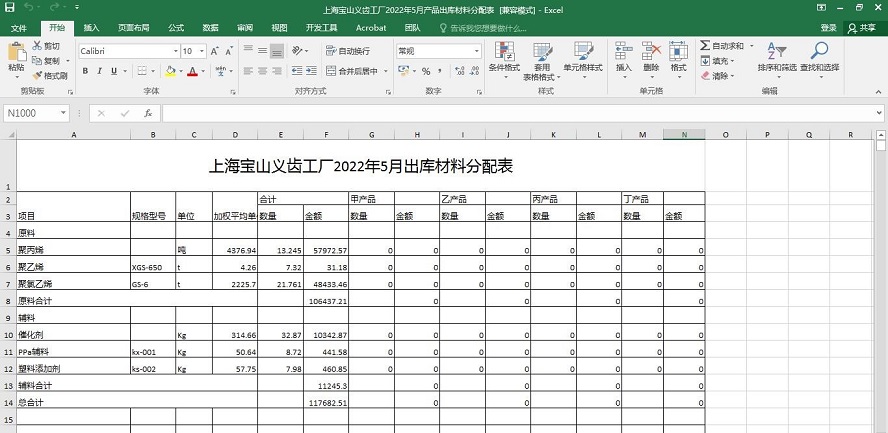Click the decrease decimal icon
The image size is (888, 433).
pyautogui.click(x=474, y=71)
